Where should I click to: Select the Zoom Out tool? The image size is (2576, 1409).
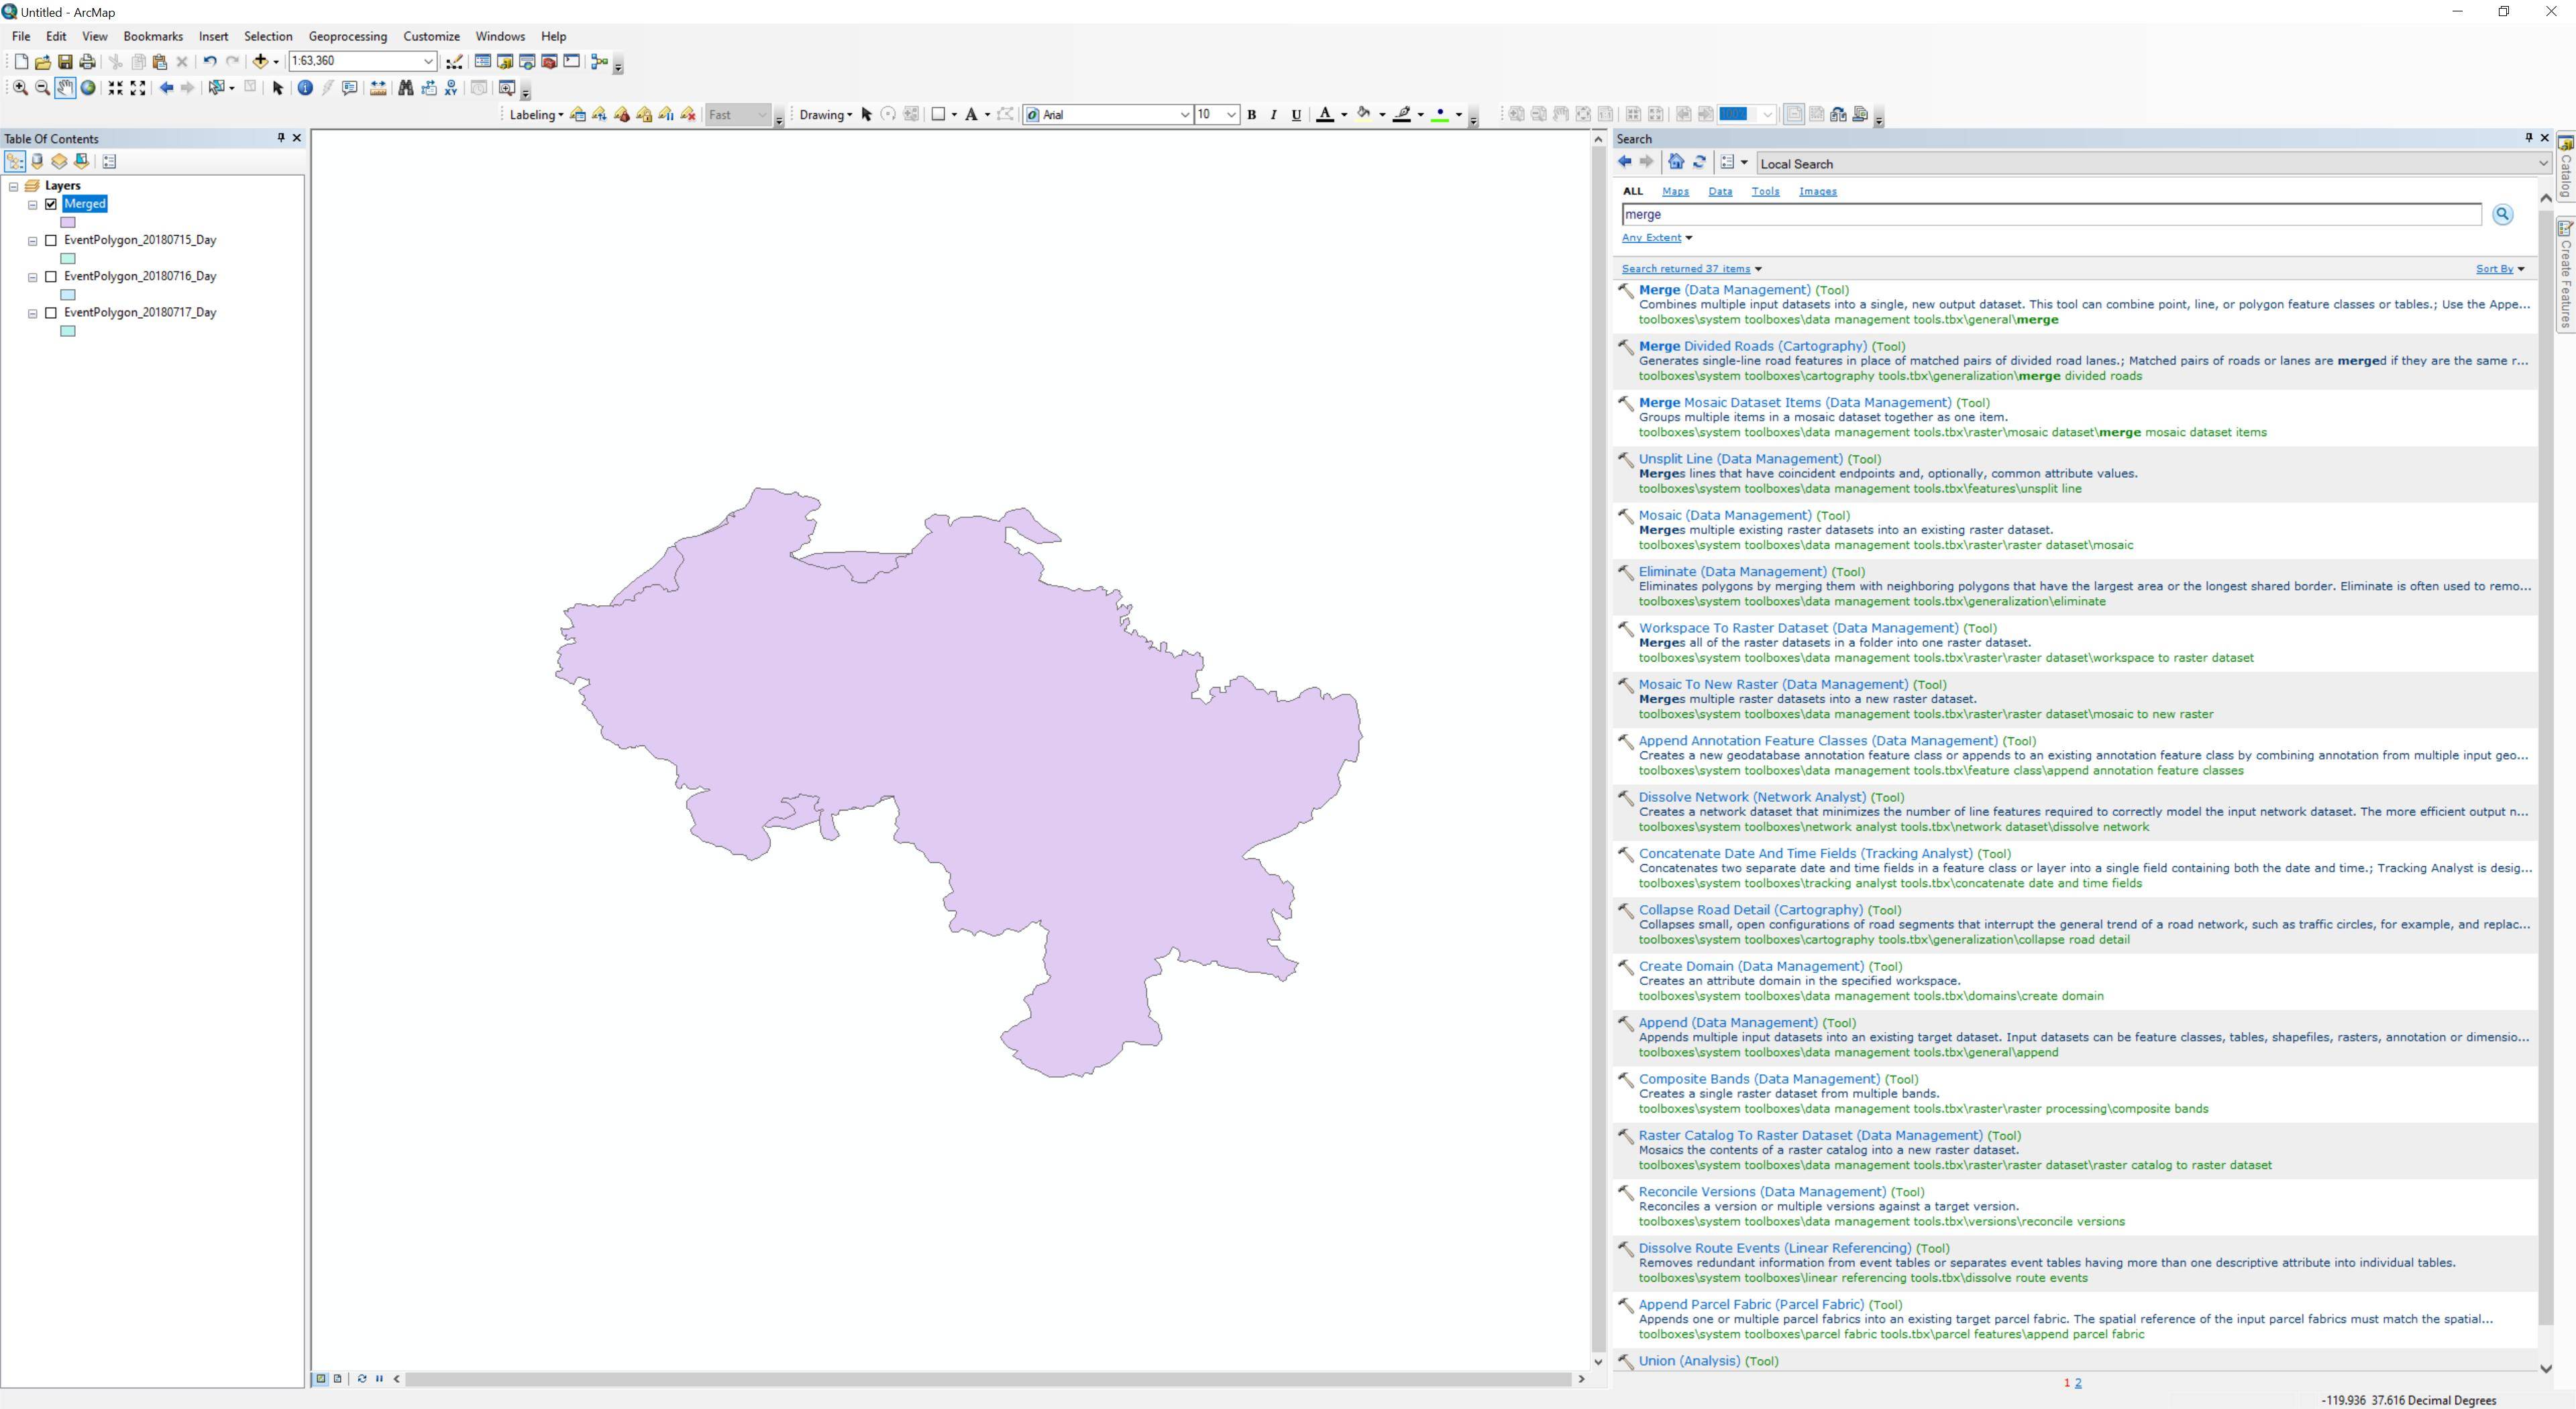pos(42,88)
